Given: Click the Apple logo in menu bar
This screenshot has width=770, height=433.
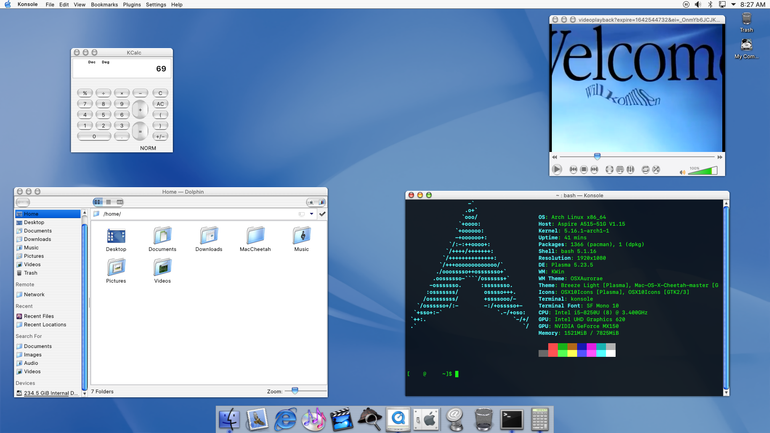Looking at the screenshot, I should click(x=7, y=4).
